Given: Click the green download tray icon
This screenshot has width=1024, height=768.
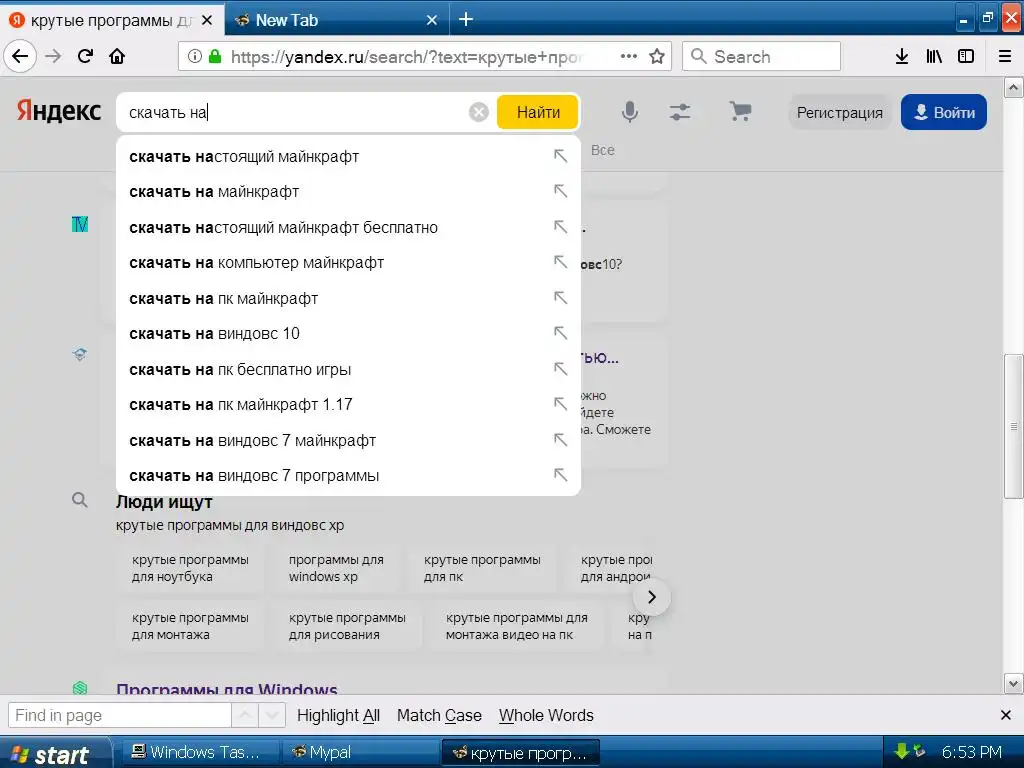Looking at the screenshot, I should 902,752.
